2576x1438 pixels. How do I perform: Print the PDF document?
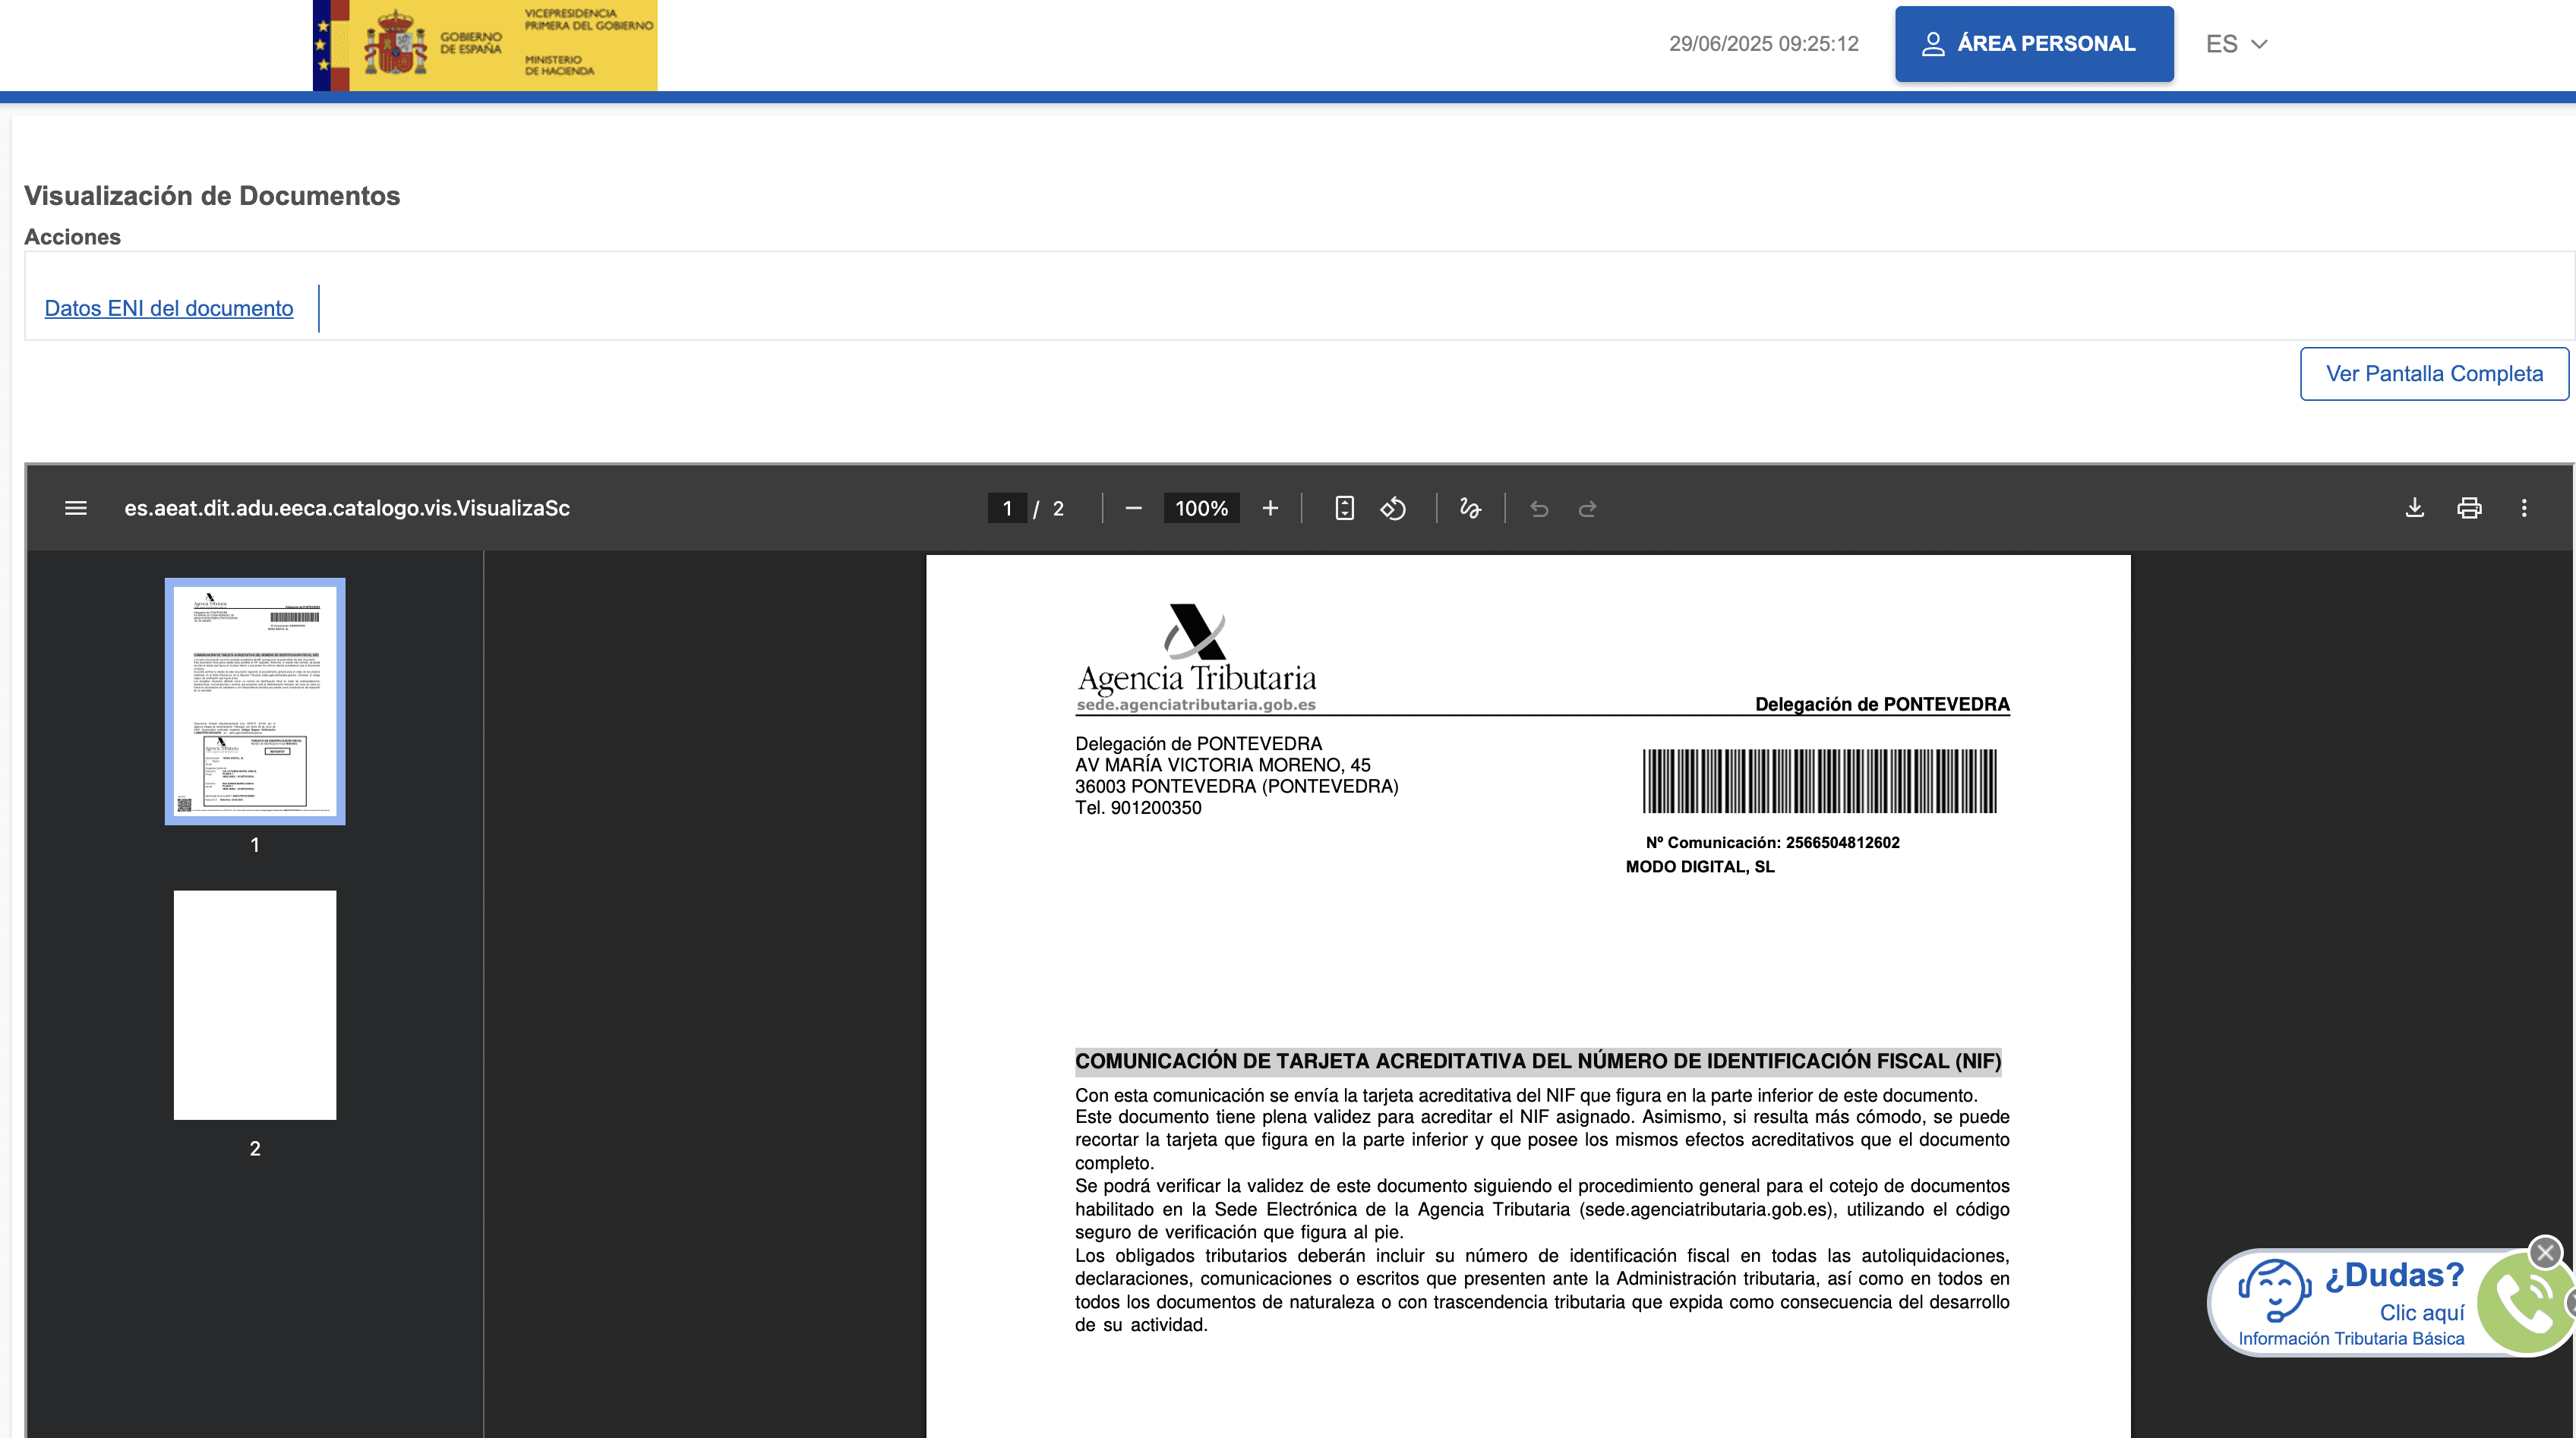(2469, 508)
